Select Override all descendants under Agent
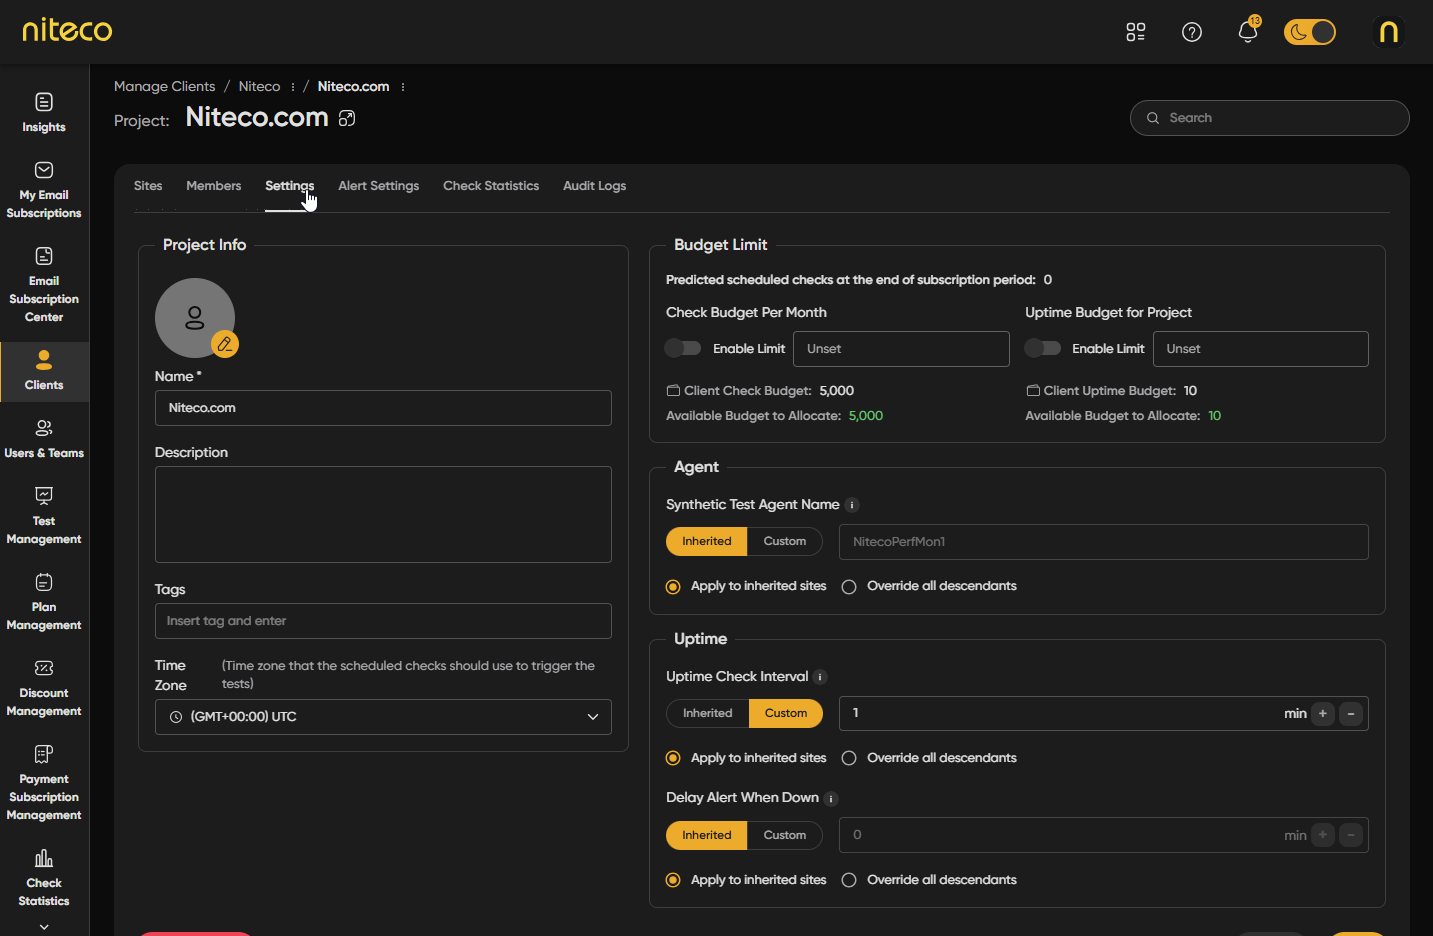The image size is (1433, 936). [849, 587]
